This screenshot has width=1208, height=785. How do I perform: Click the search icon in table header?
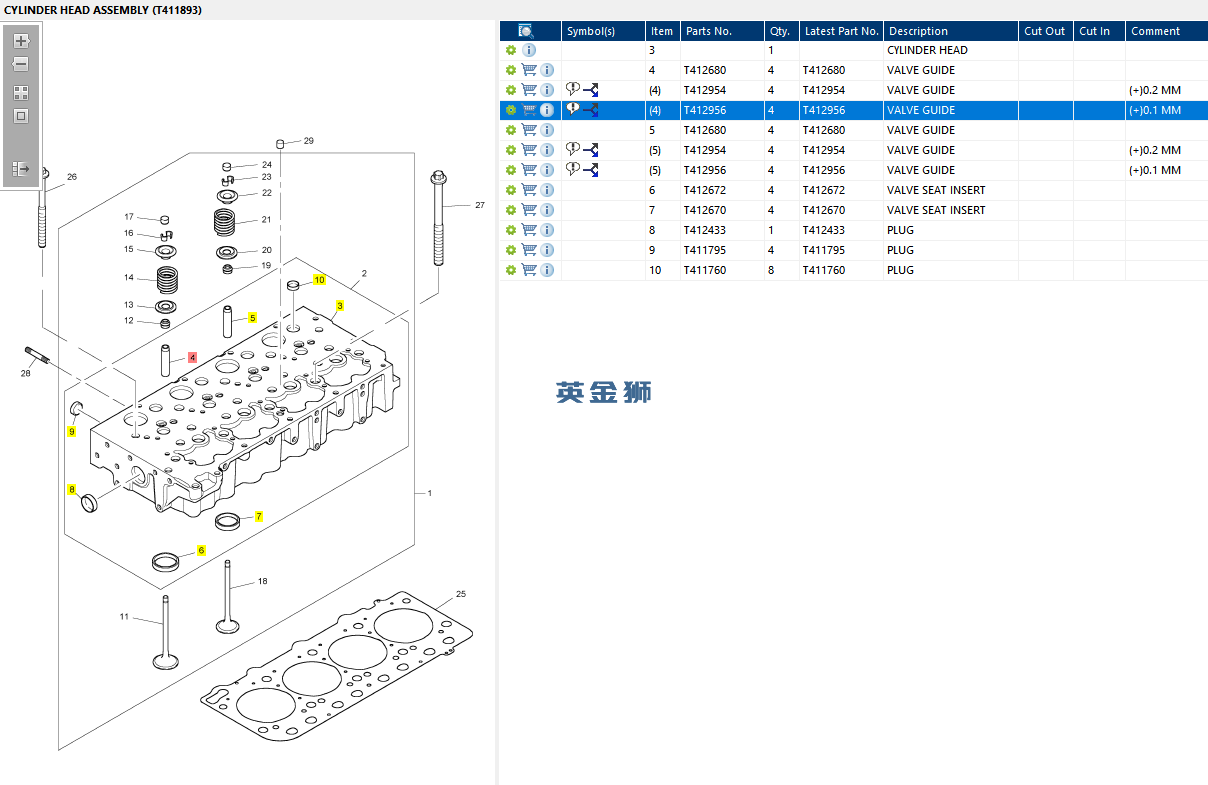pos(527,31)
